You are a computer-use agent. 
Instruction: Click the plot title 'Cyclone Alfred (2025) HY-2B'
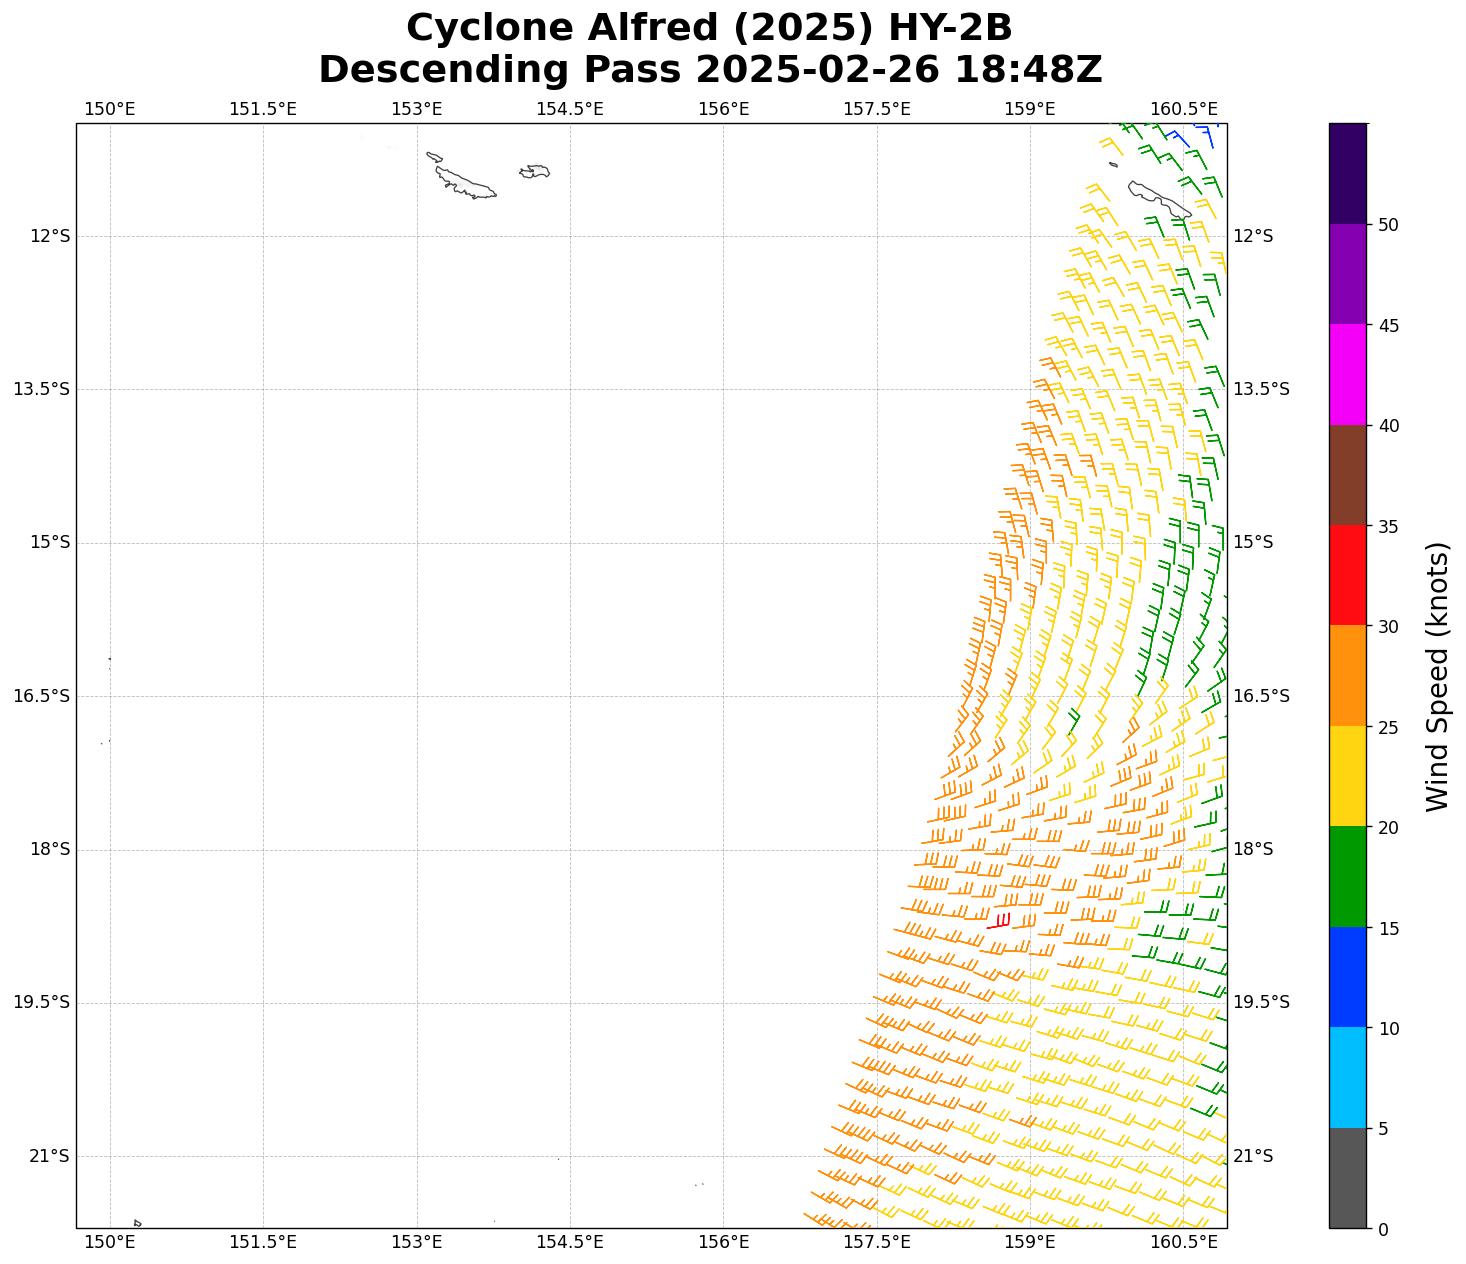709,28
